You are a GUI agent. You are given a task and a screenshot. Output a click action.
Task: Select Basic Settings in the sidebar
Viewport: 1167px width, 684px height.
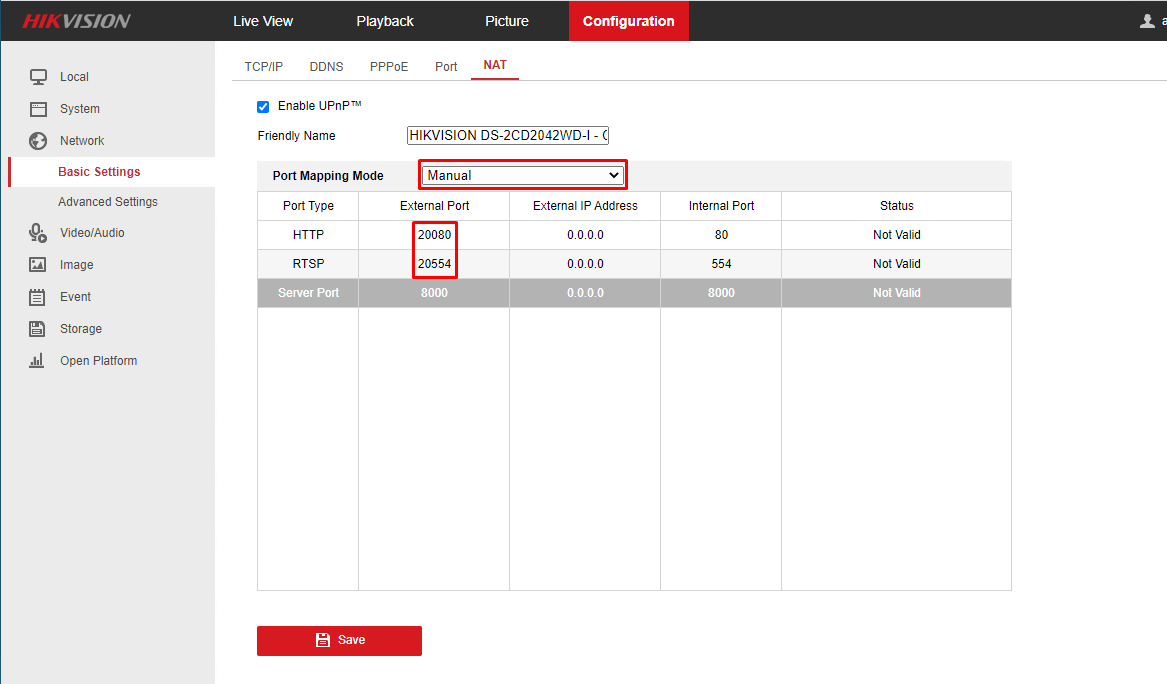[x=99, y=171]
